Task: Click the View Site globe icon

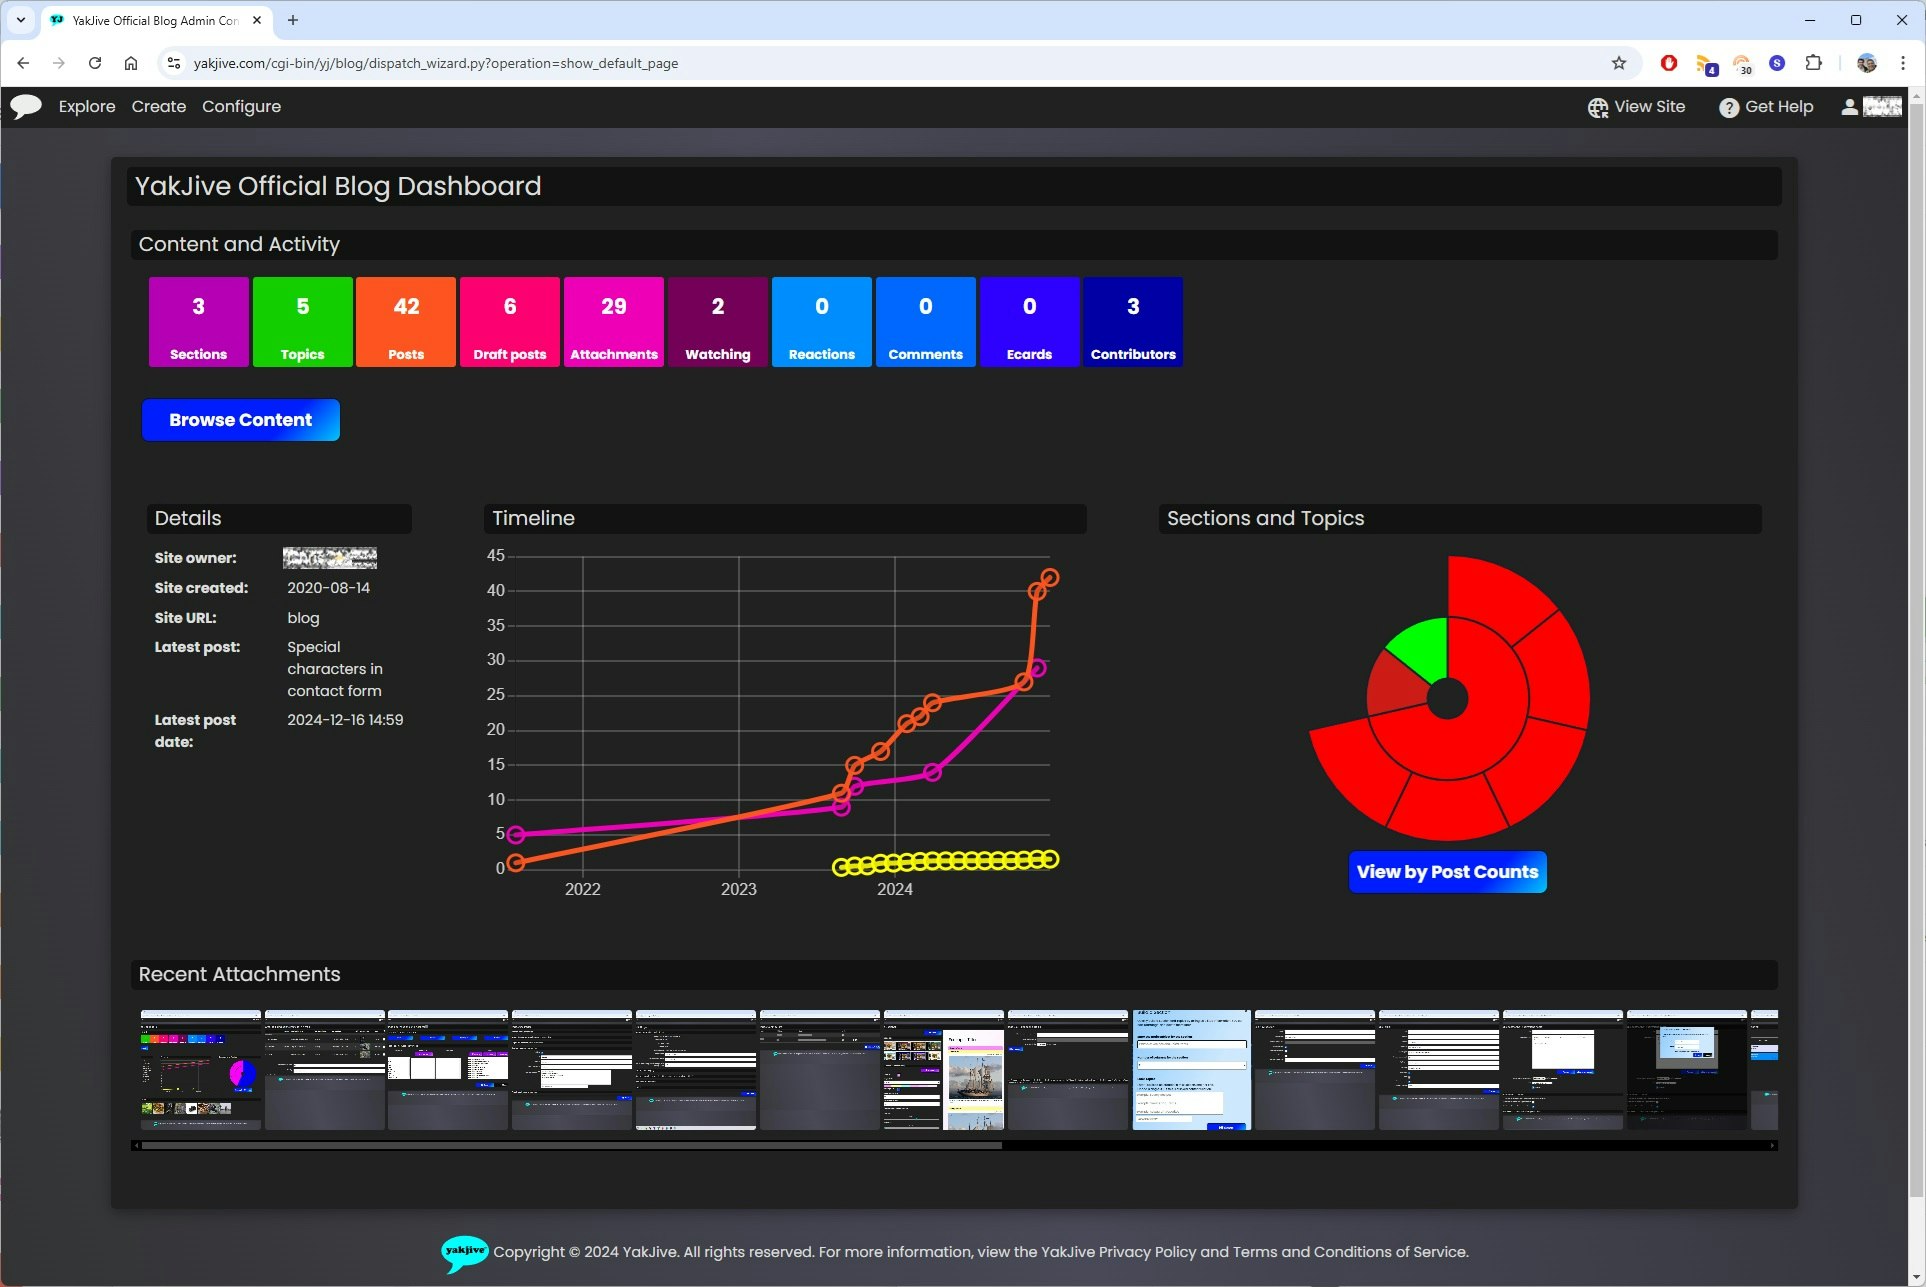Action: click(x=1598, y=107)
